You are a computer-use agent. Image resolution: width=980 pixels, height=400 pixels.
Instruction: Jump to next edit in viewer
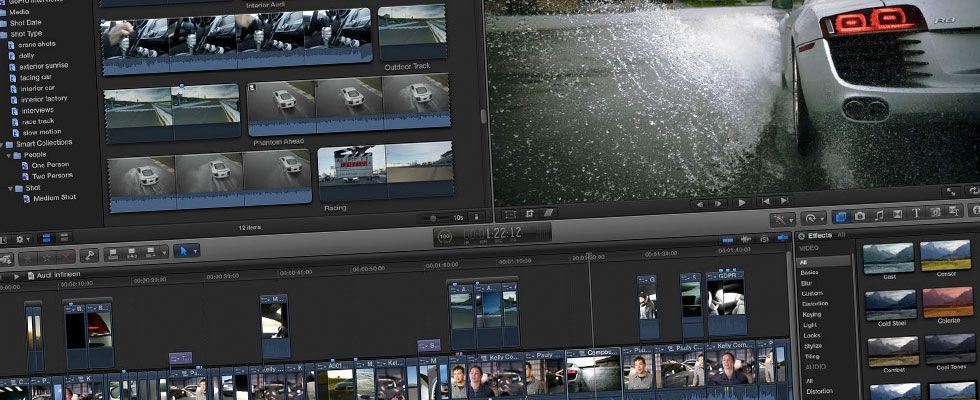782,201
